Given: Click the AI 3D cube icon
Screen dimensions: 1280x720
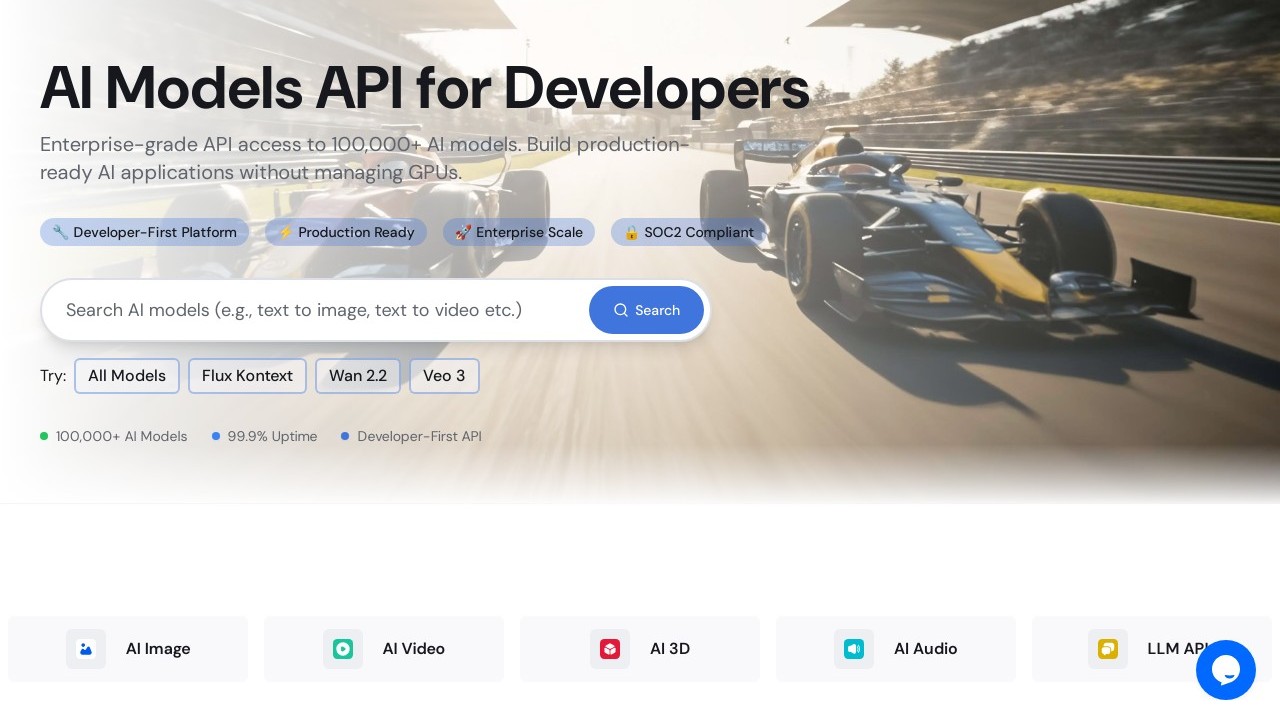Looking at the screenshot, I should (x=610, y=649).
